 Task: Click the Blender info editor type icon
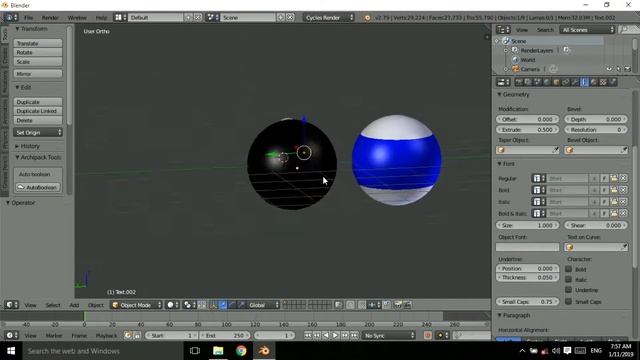pos(11,18)
